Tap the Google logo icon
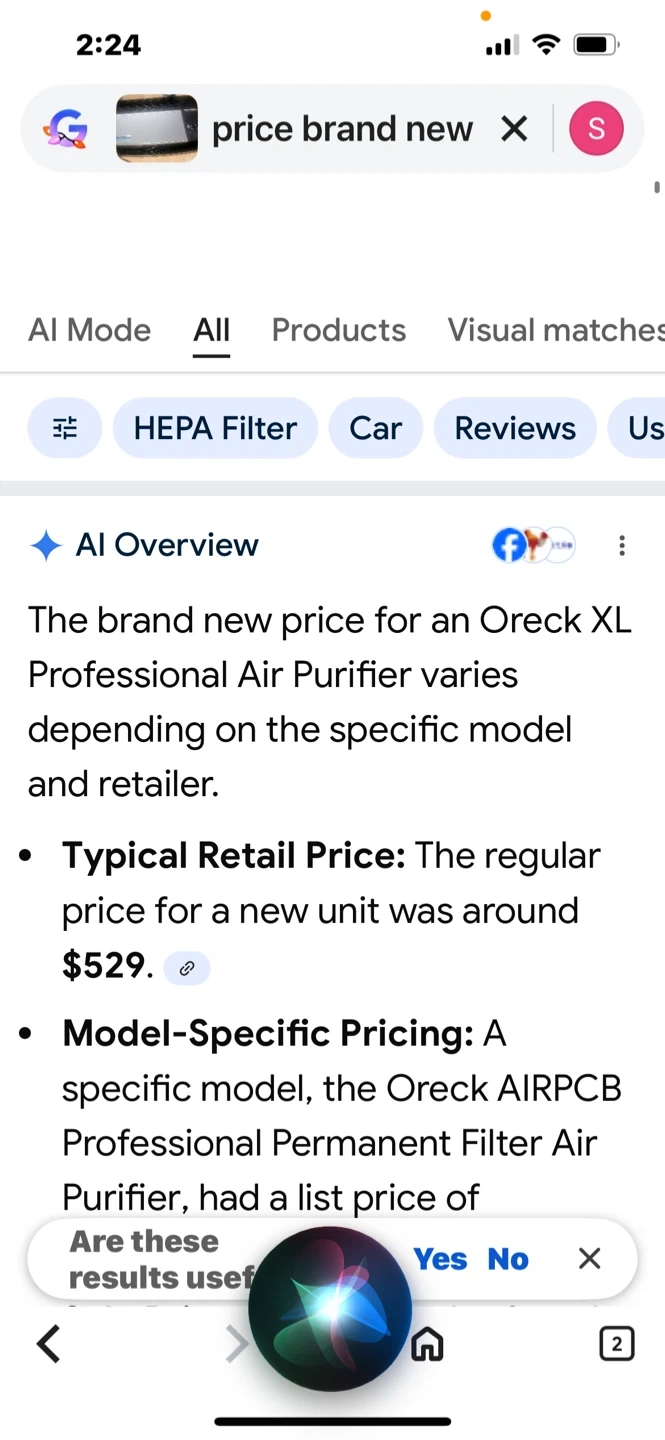Viewport: 665px width, 1440px height. point(65,129)
